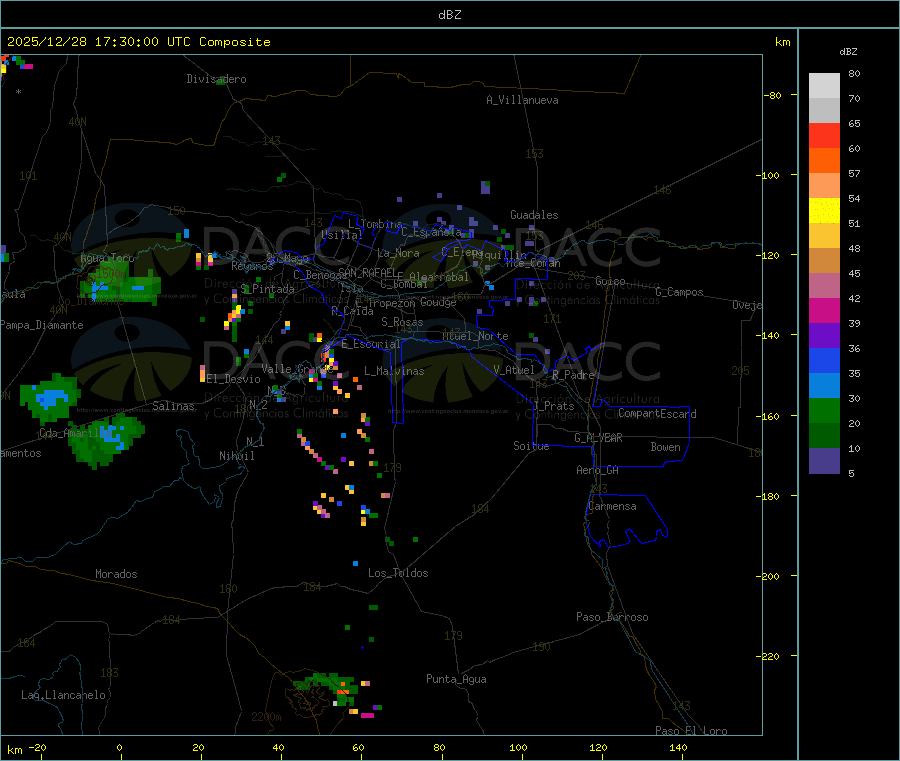Image resolution: width=900 pixels, height=761 pixels.
Task: Click the El_Desvio location label
Action: (234, 379)
